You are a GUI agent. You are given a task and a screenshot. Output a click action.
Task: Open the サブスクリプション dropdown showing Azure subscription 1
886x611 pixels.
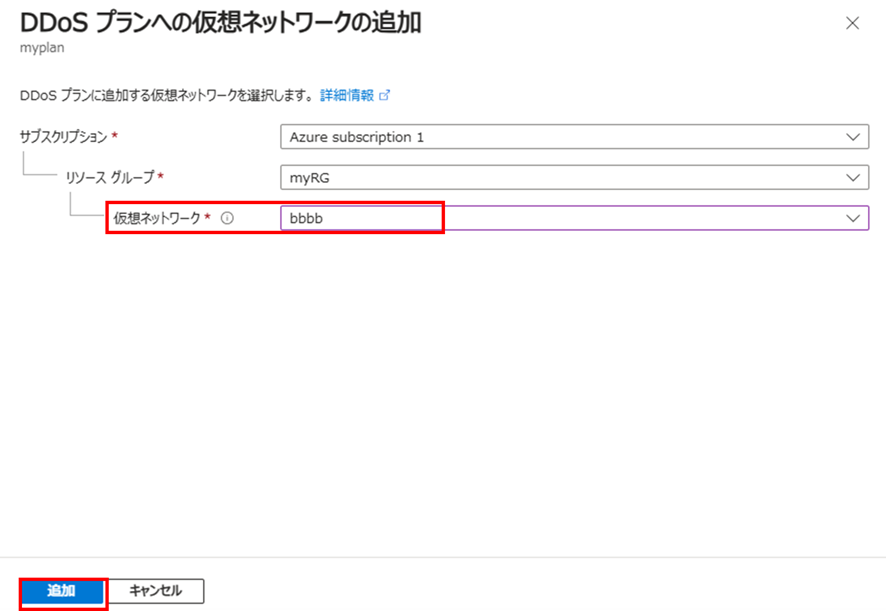574,137
